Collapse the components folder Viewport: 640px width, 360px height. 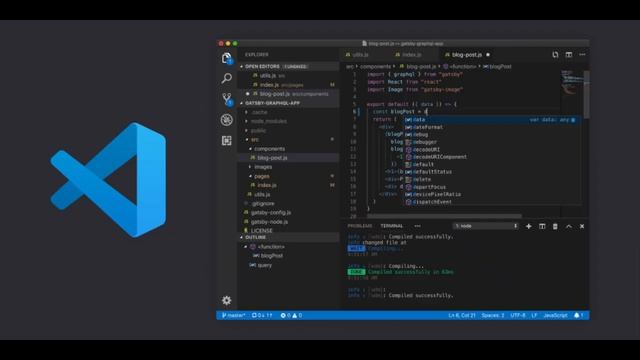250,149
